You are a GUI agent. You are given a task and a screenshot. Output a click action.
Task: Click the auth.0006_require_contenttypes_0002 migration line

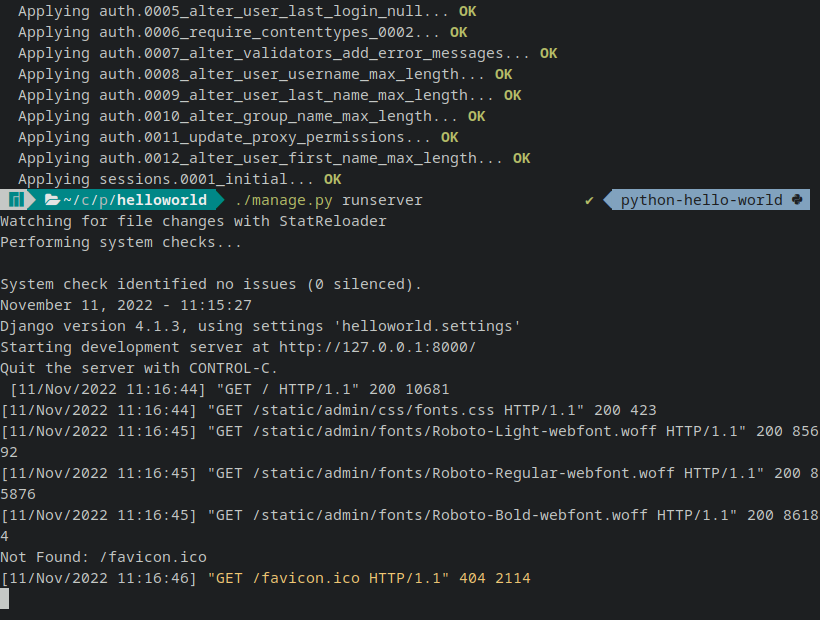point(243,32)
